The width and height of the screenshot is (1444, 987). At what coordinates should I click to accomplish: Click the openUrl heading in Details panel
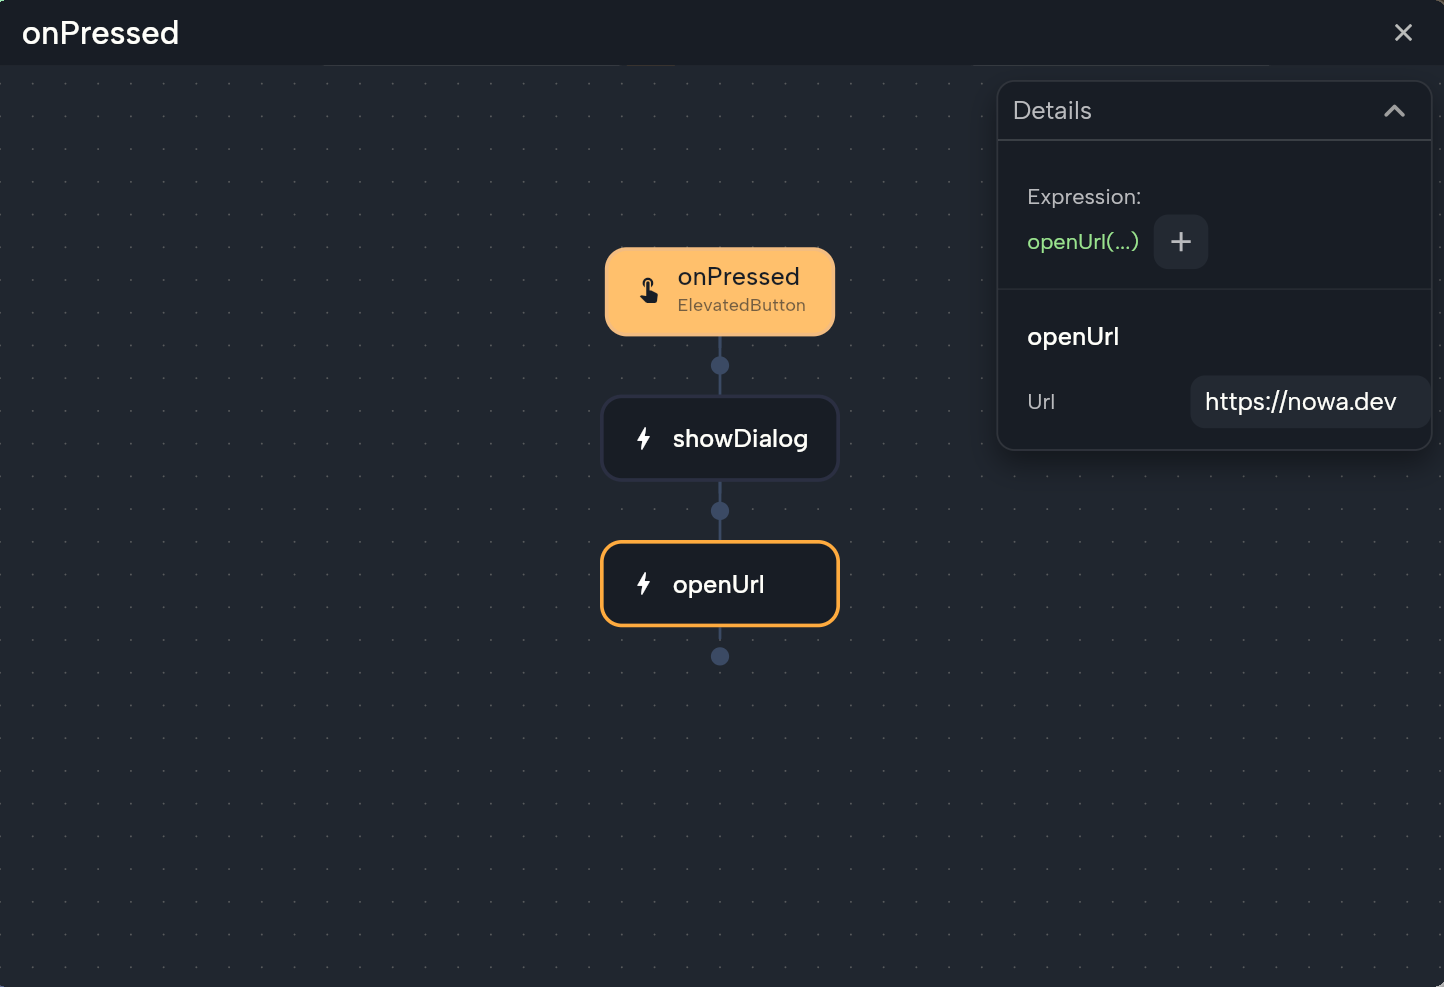[x=1073, y=337]
